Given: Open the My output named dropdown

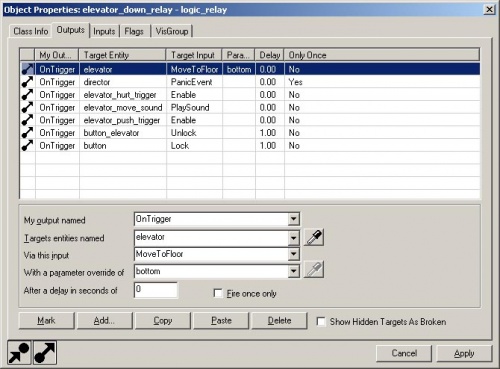Looking at the screenshot, I should (293, 219).
